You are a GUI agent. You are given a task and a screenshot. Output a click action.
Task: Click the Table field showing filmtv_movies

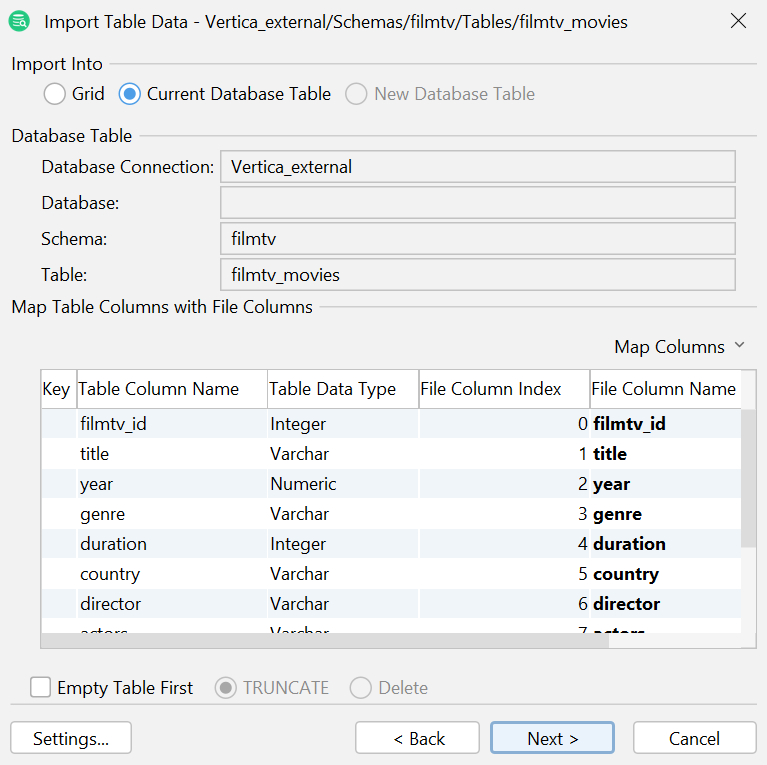[x=478, y=274]
